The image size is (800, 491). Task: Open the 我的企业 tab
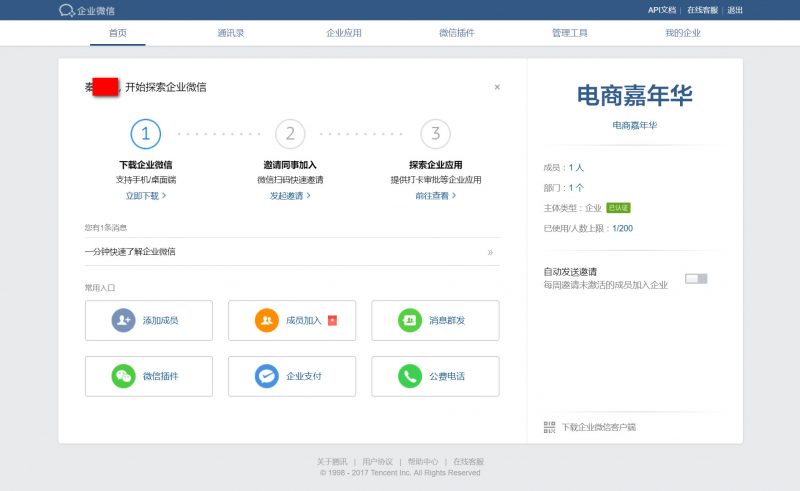pos(683,33)
